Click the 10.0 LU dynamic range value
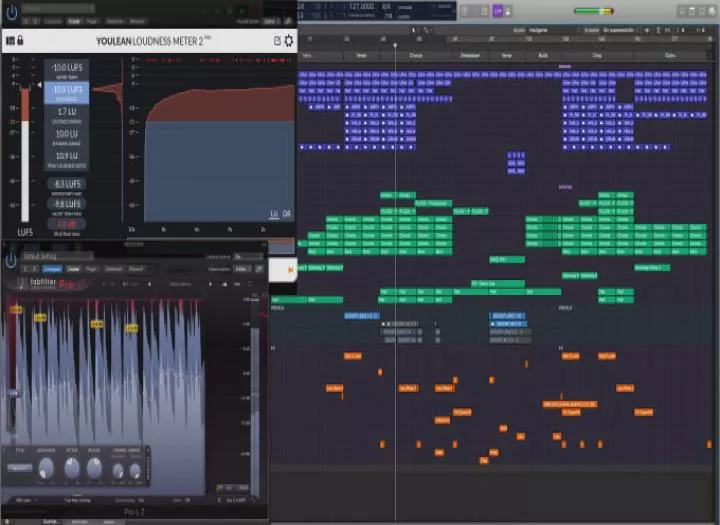This screenshot has width=720, height=525. [x=67, y=136]
